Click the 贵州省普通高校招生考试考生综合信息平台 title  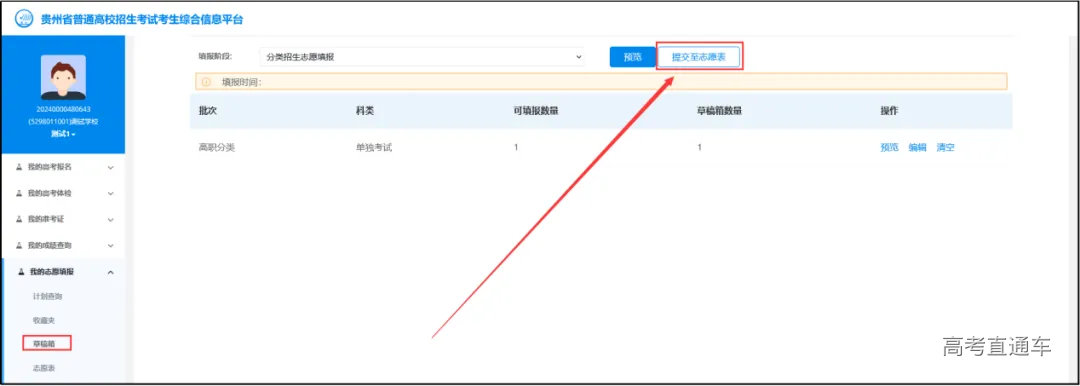[142, 20]
